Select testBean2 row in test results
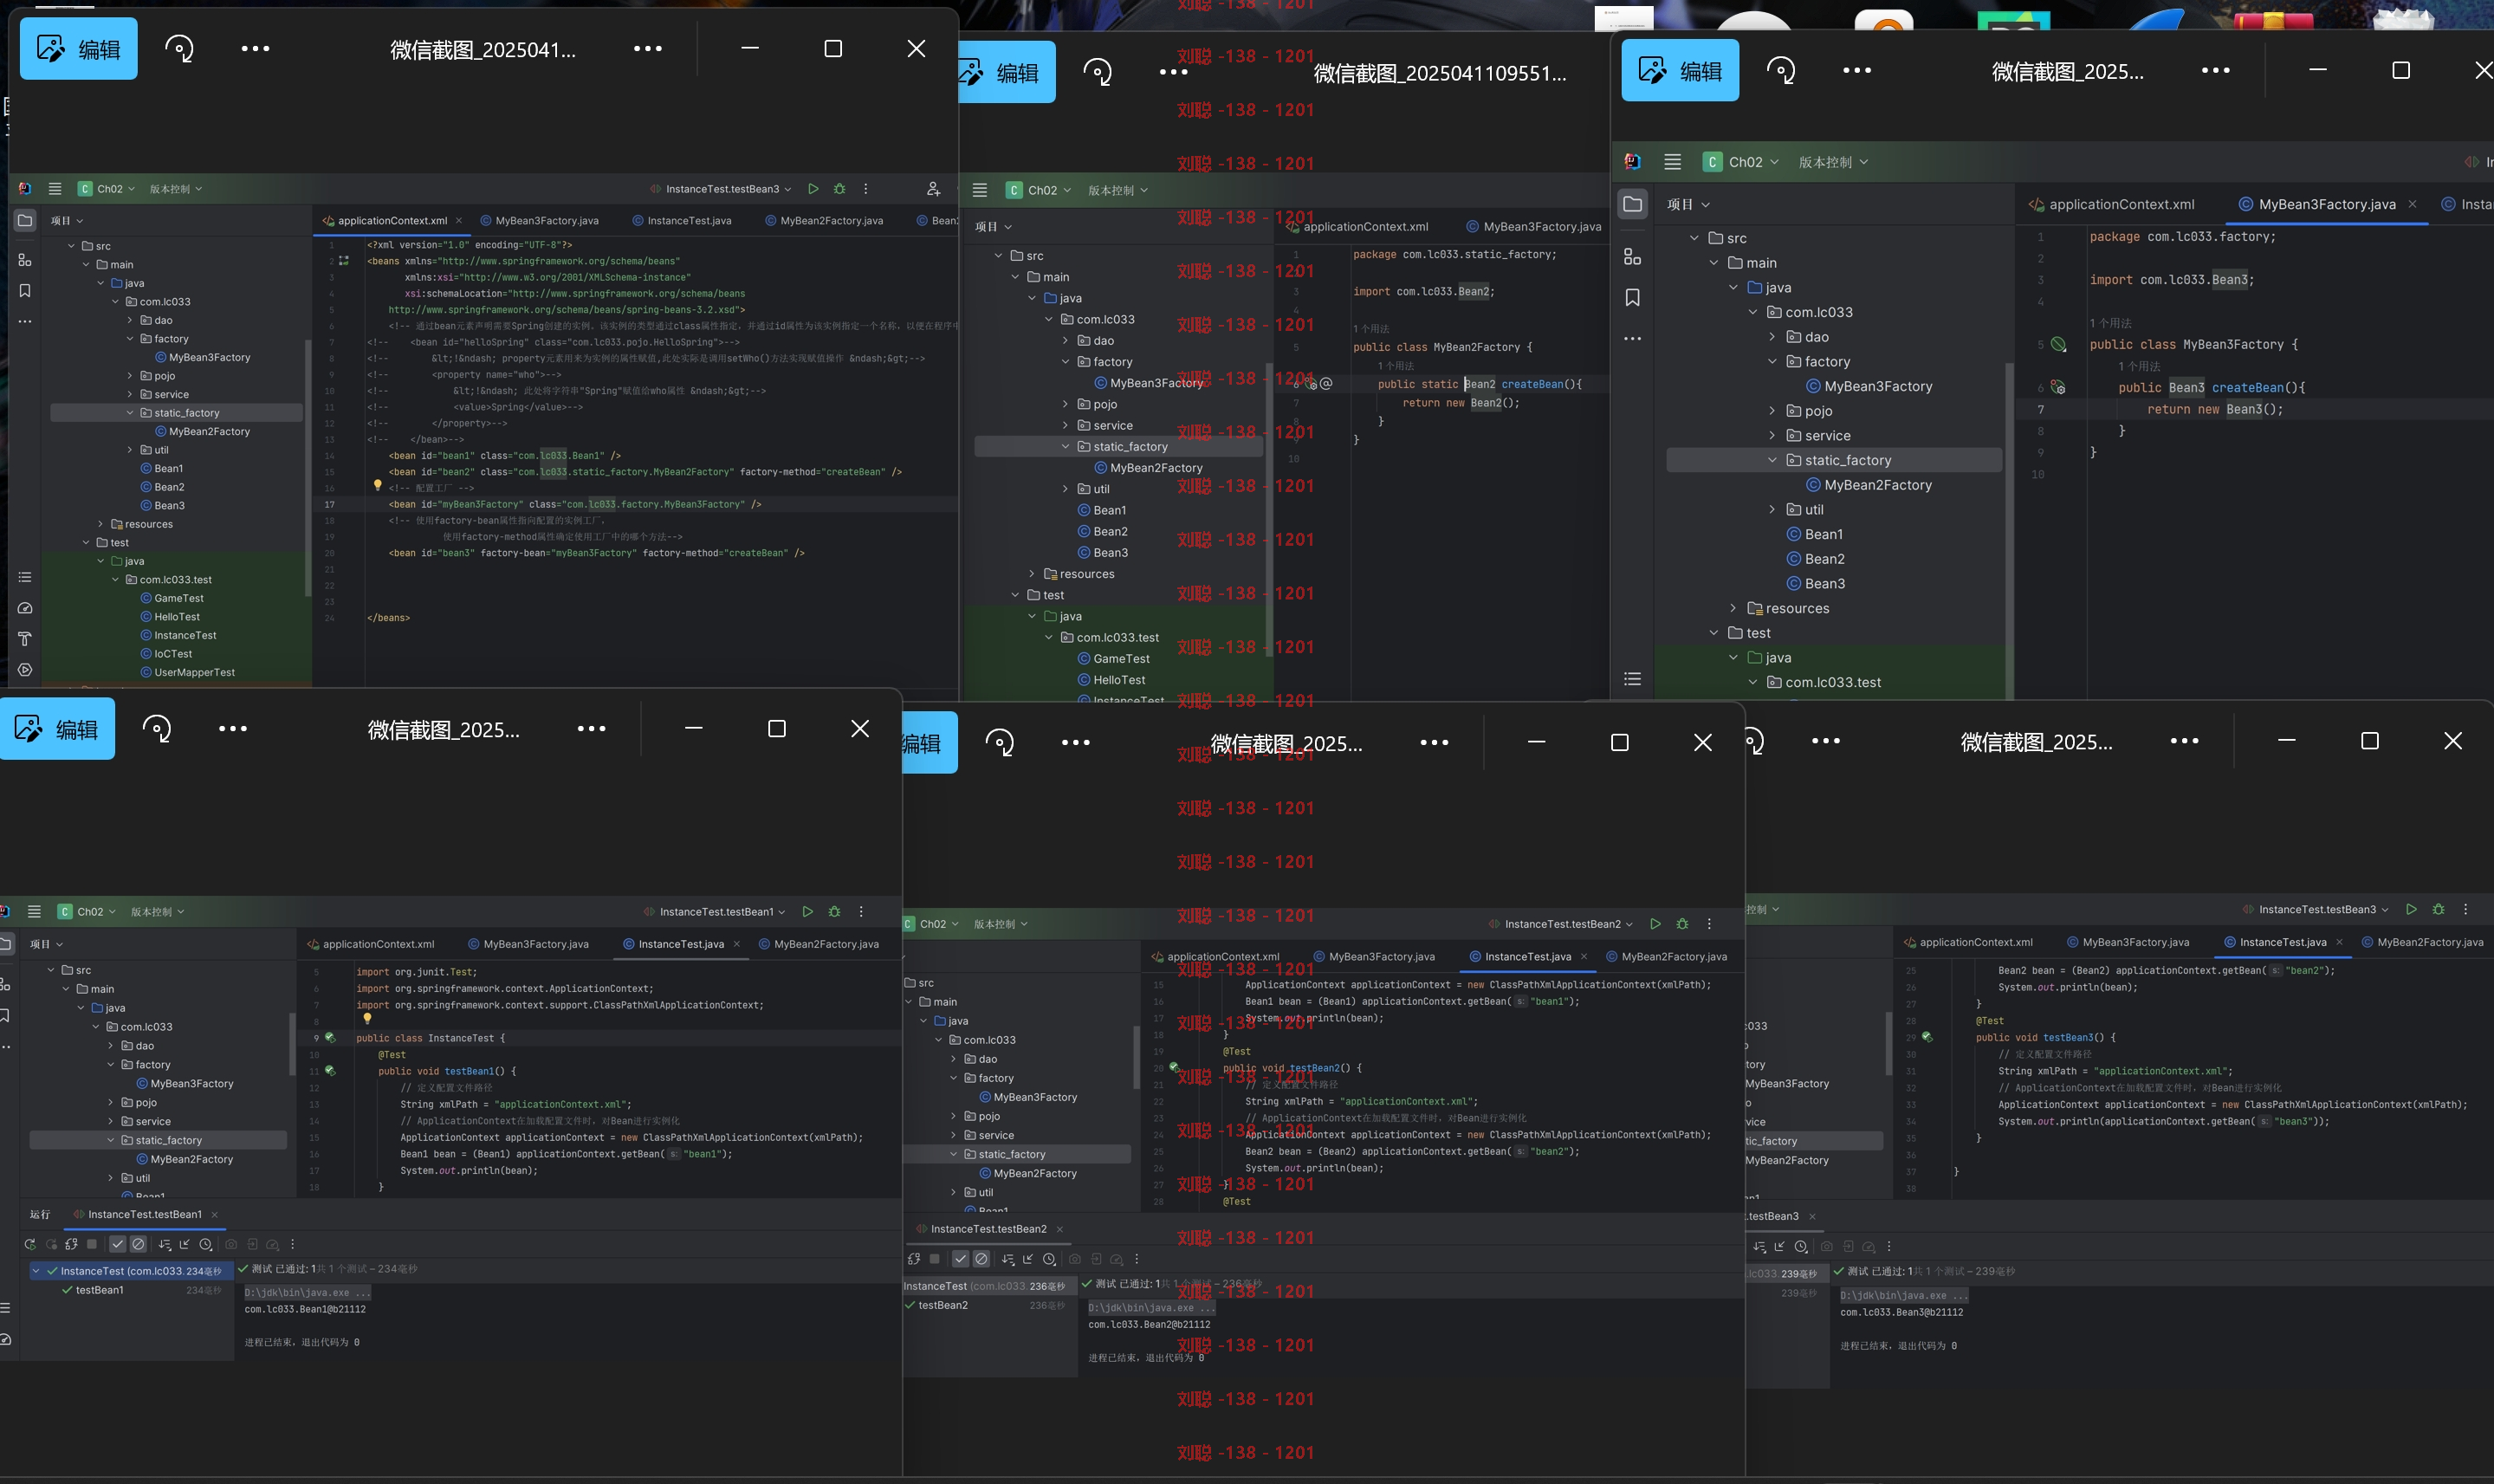This screenshot has height=1484, width=2494. pyautogui.click(x=990, y=1305)
